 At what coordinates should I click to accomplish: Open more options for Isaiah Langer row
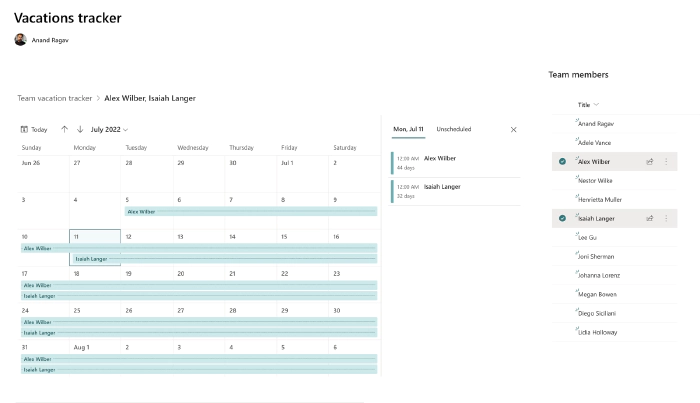point(666,218)
